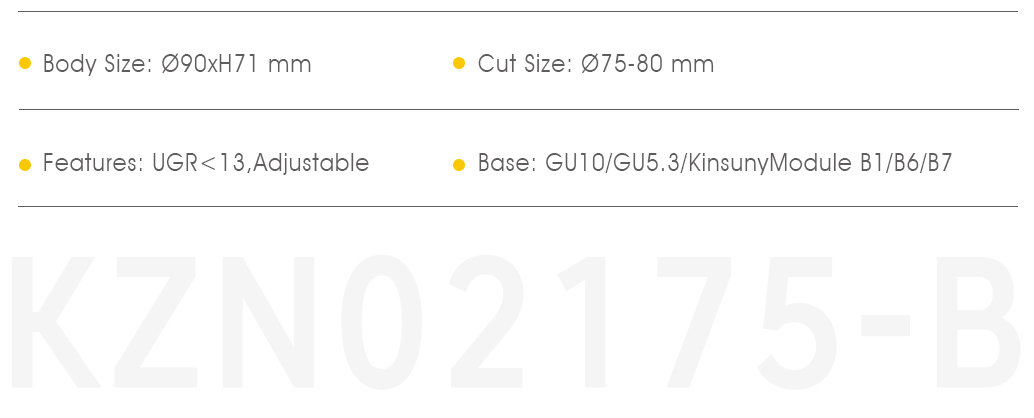The image size is (1034, 418).
Task: Click the yellow bullet beside Base
Action: (459, 165)
